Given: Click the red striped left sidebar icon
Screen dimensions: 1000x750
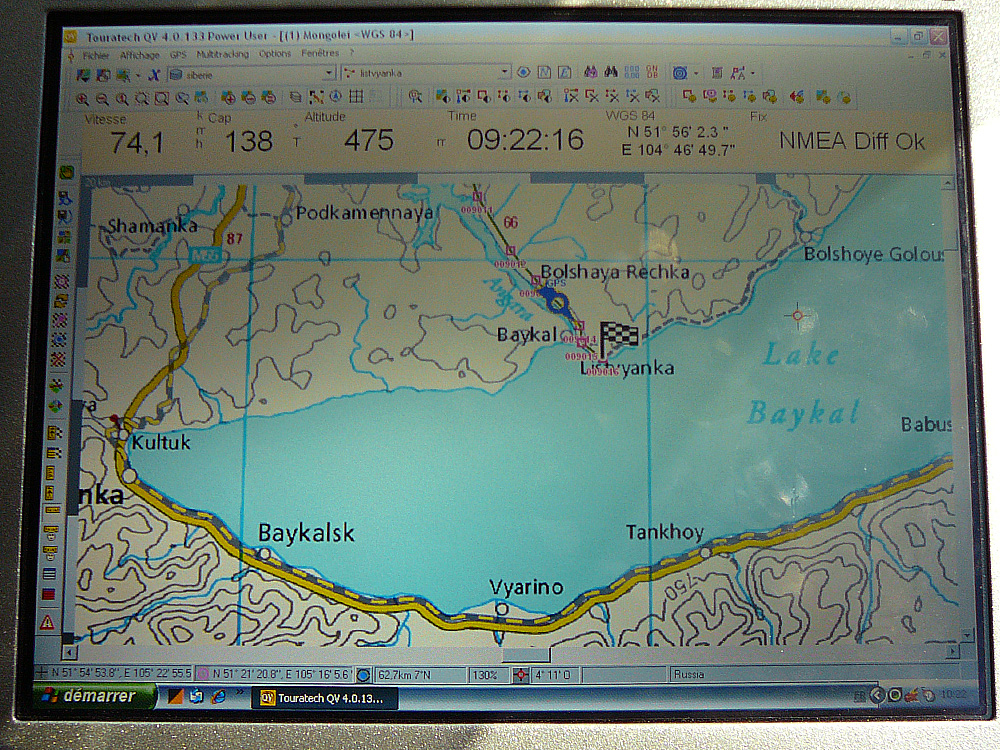Looking at the screenshot, I should pyautogui.click(x=48, y=594).
